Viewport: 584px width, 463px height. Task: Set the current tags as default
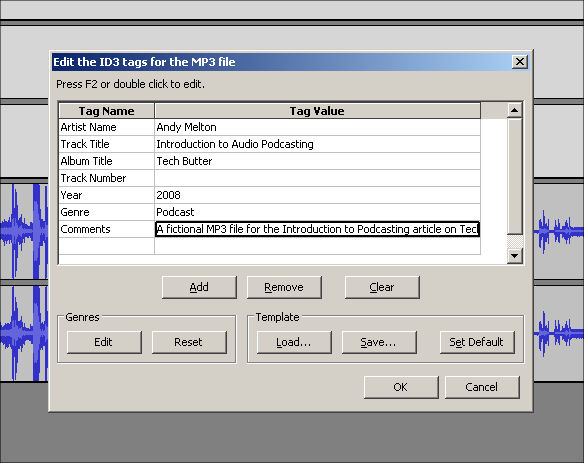pos(477,342)
